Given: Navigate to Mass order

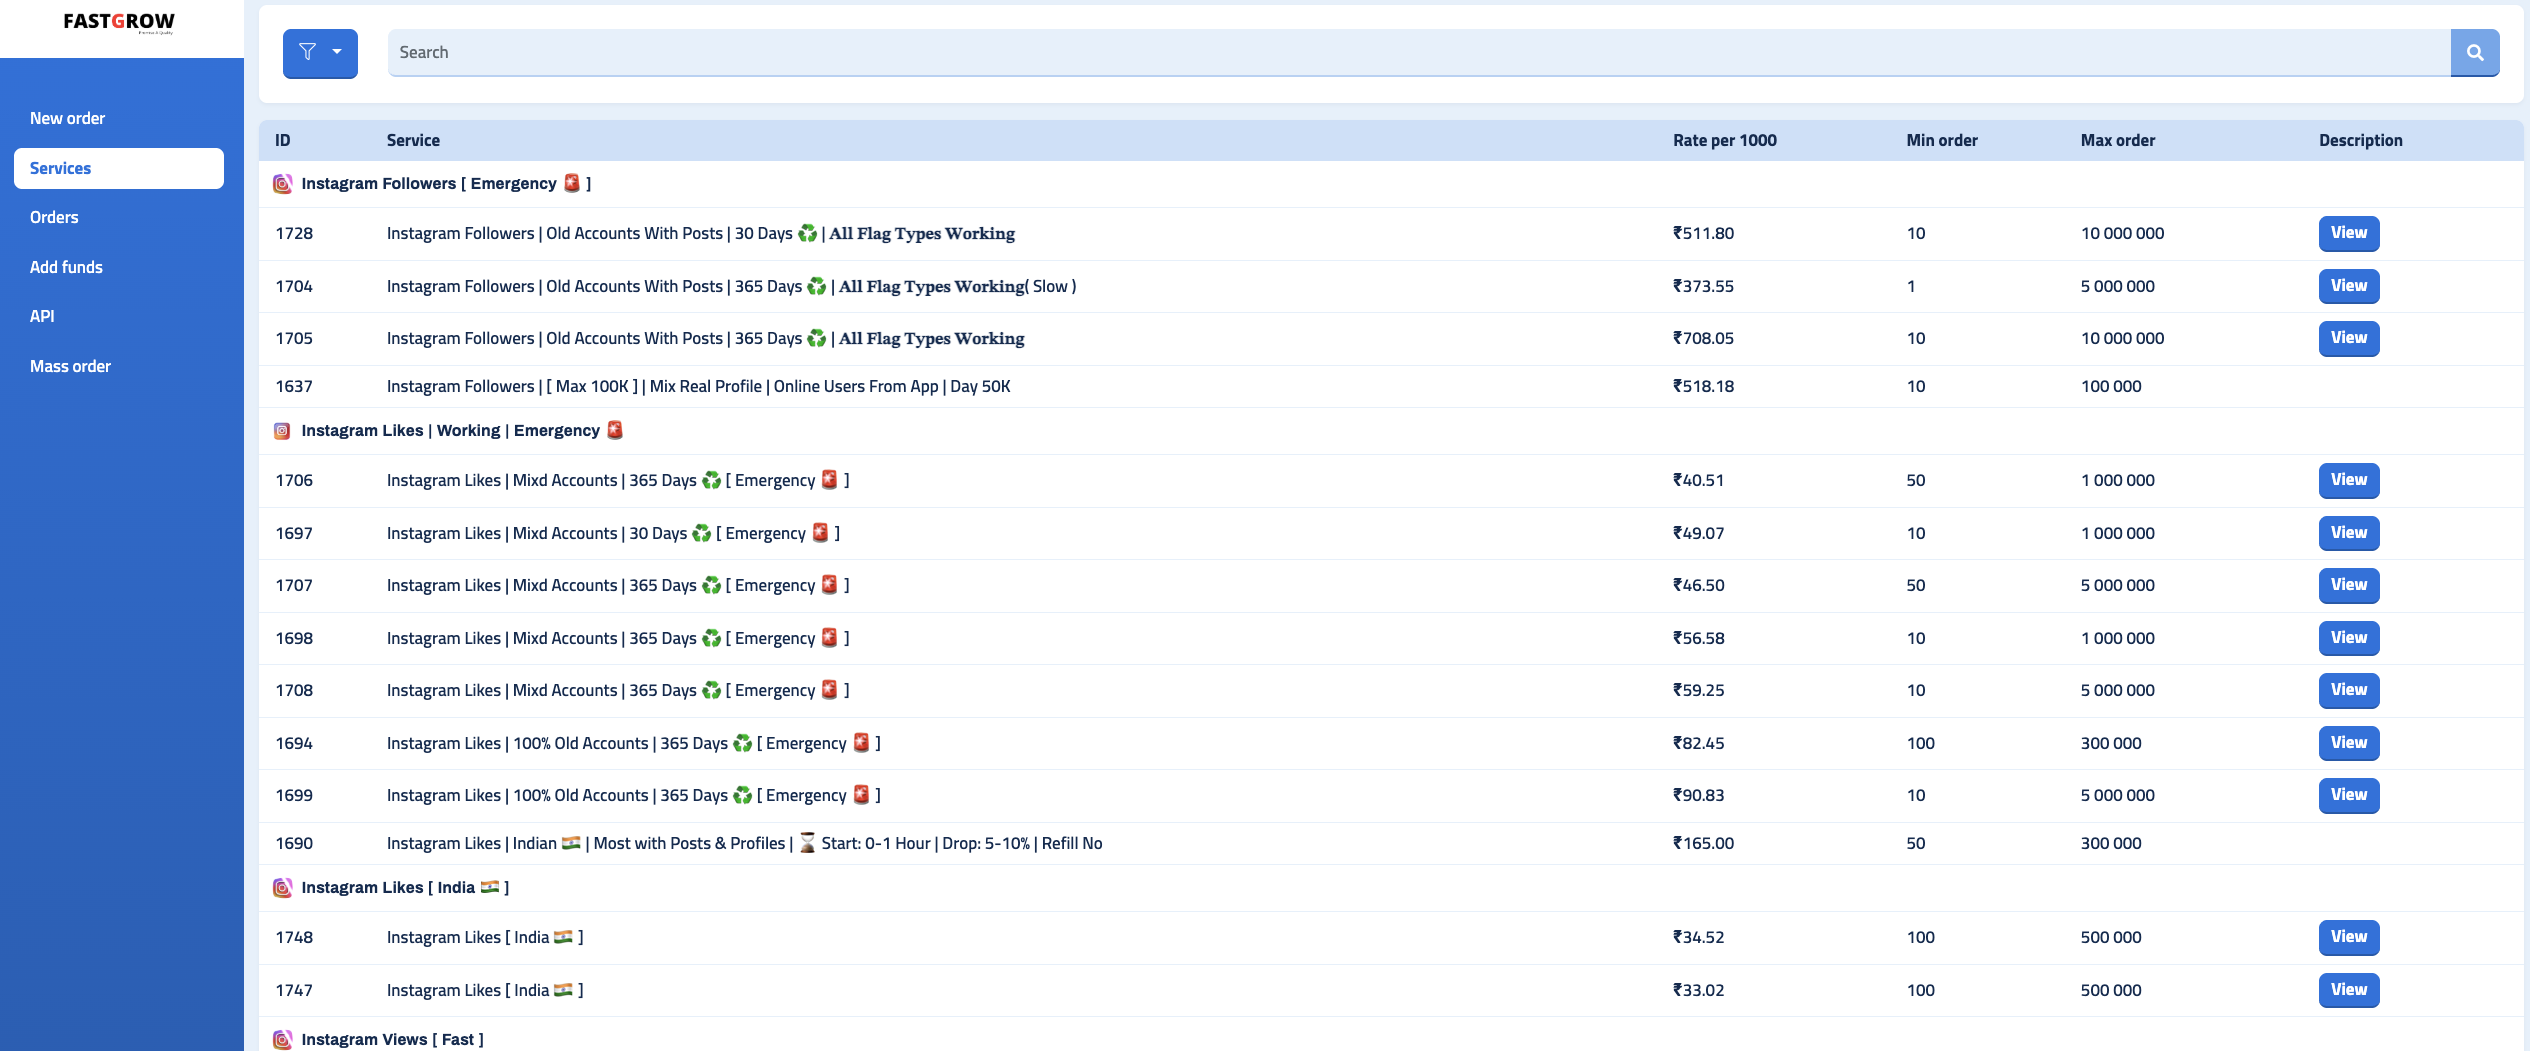Looking at the screenshot, I should tap(70, 366).
